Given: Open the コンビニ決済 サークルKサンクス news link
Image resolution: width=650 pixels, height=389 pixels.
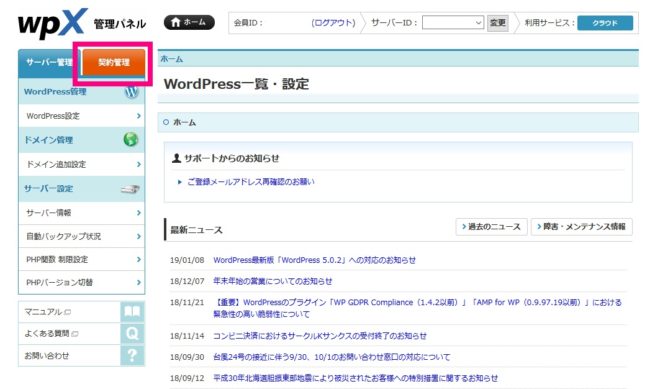Looking at the screenshot, I should [320, 336].
